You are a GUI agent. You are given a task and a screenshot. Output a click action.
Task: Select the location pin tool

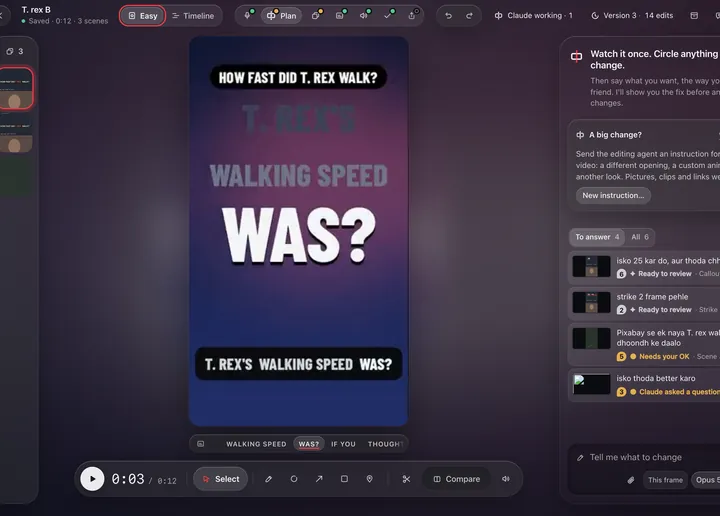tap(370, 479)
